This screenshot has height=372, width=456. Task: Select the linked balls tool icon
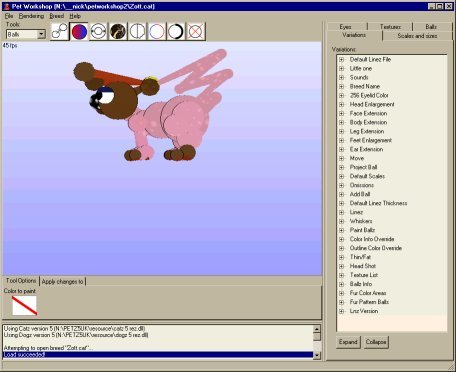pyautogui.click(x=59, y=32)
